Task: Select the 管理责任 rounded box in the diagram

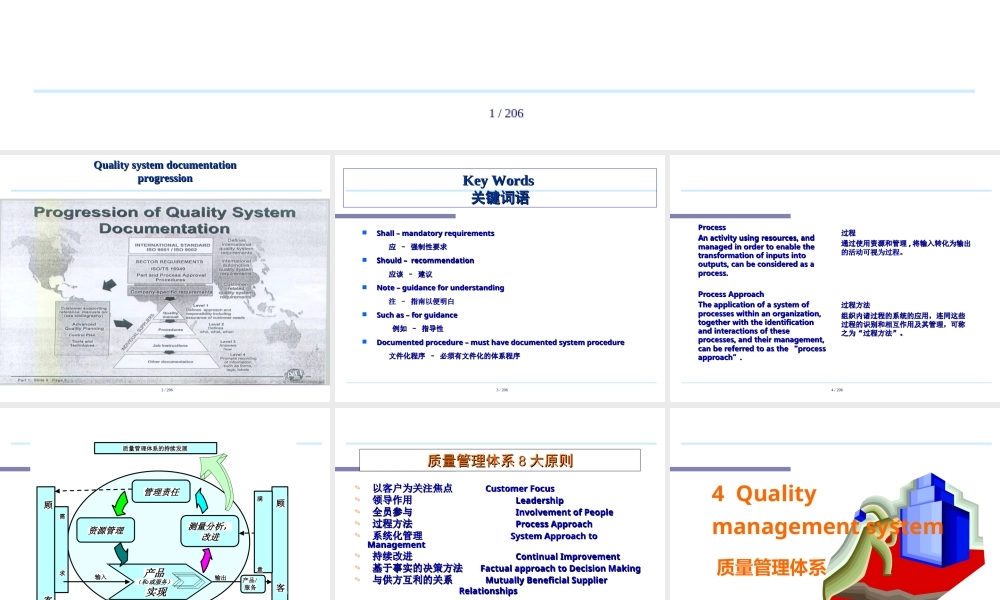Action: coord(162,491)
